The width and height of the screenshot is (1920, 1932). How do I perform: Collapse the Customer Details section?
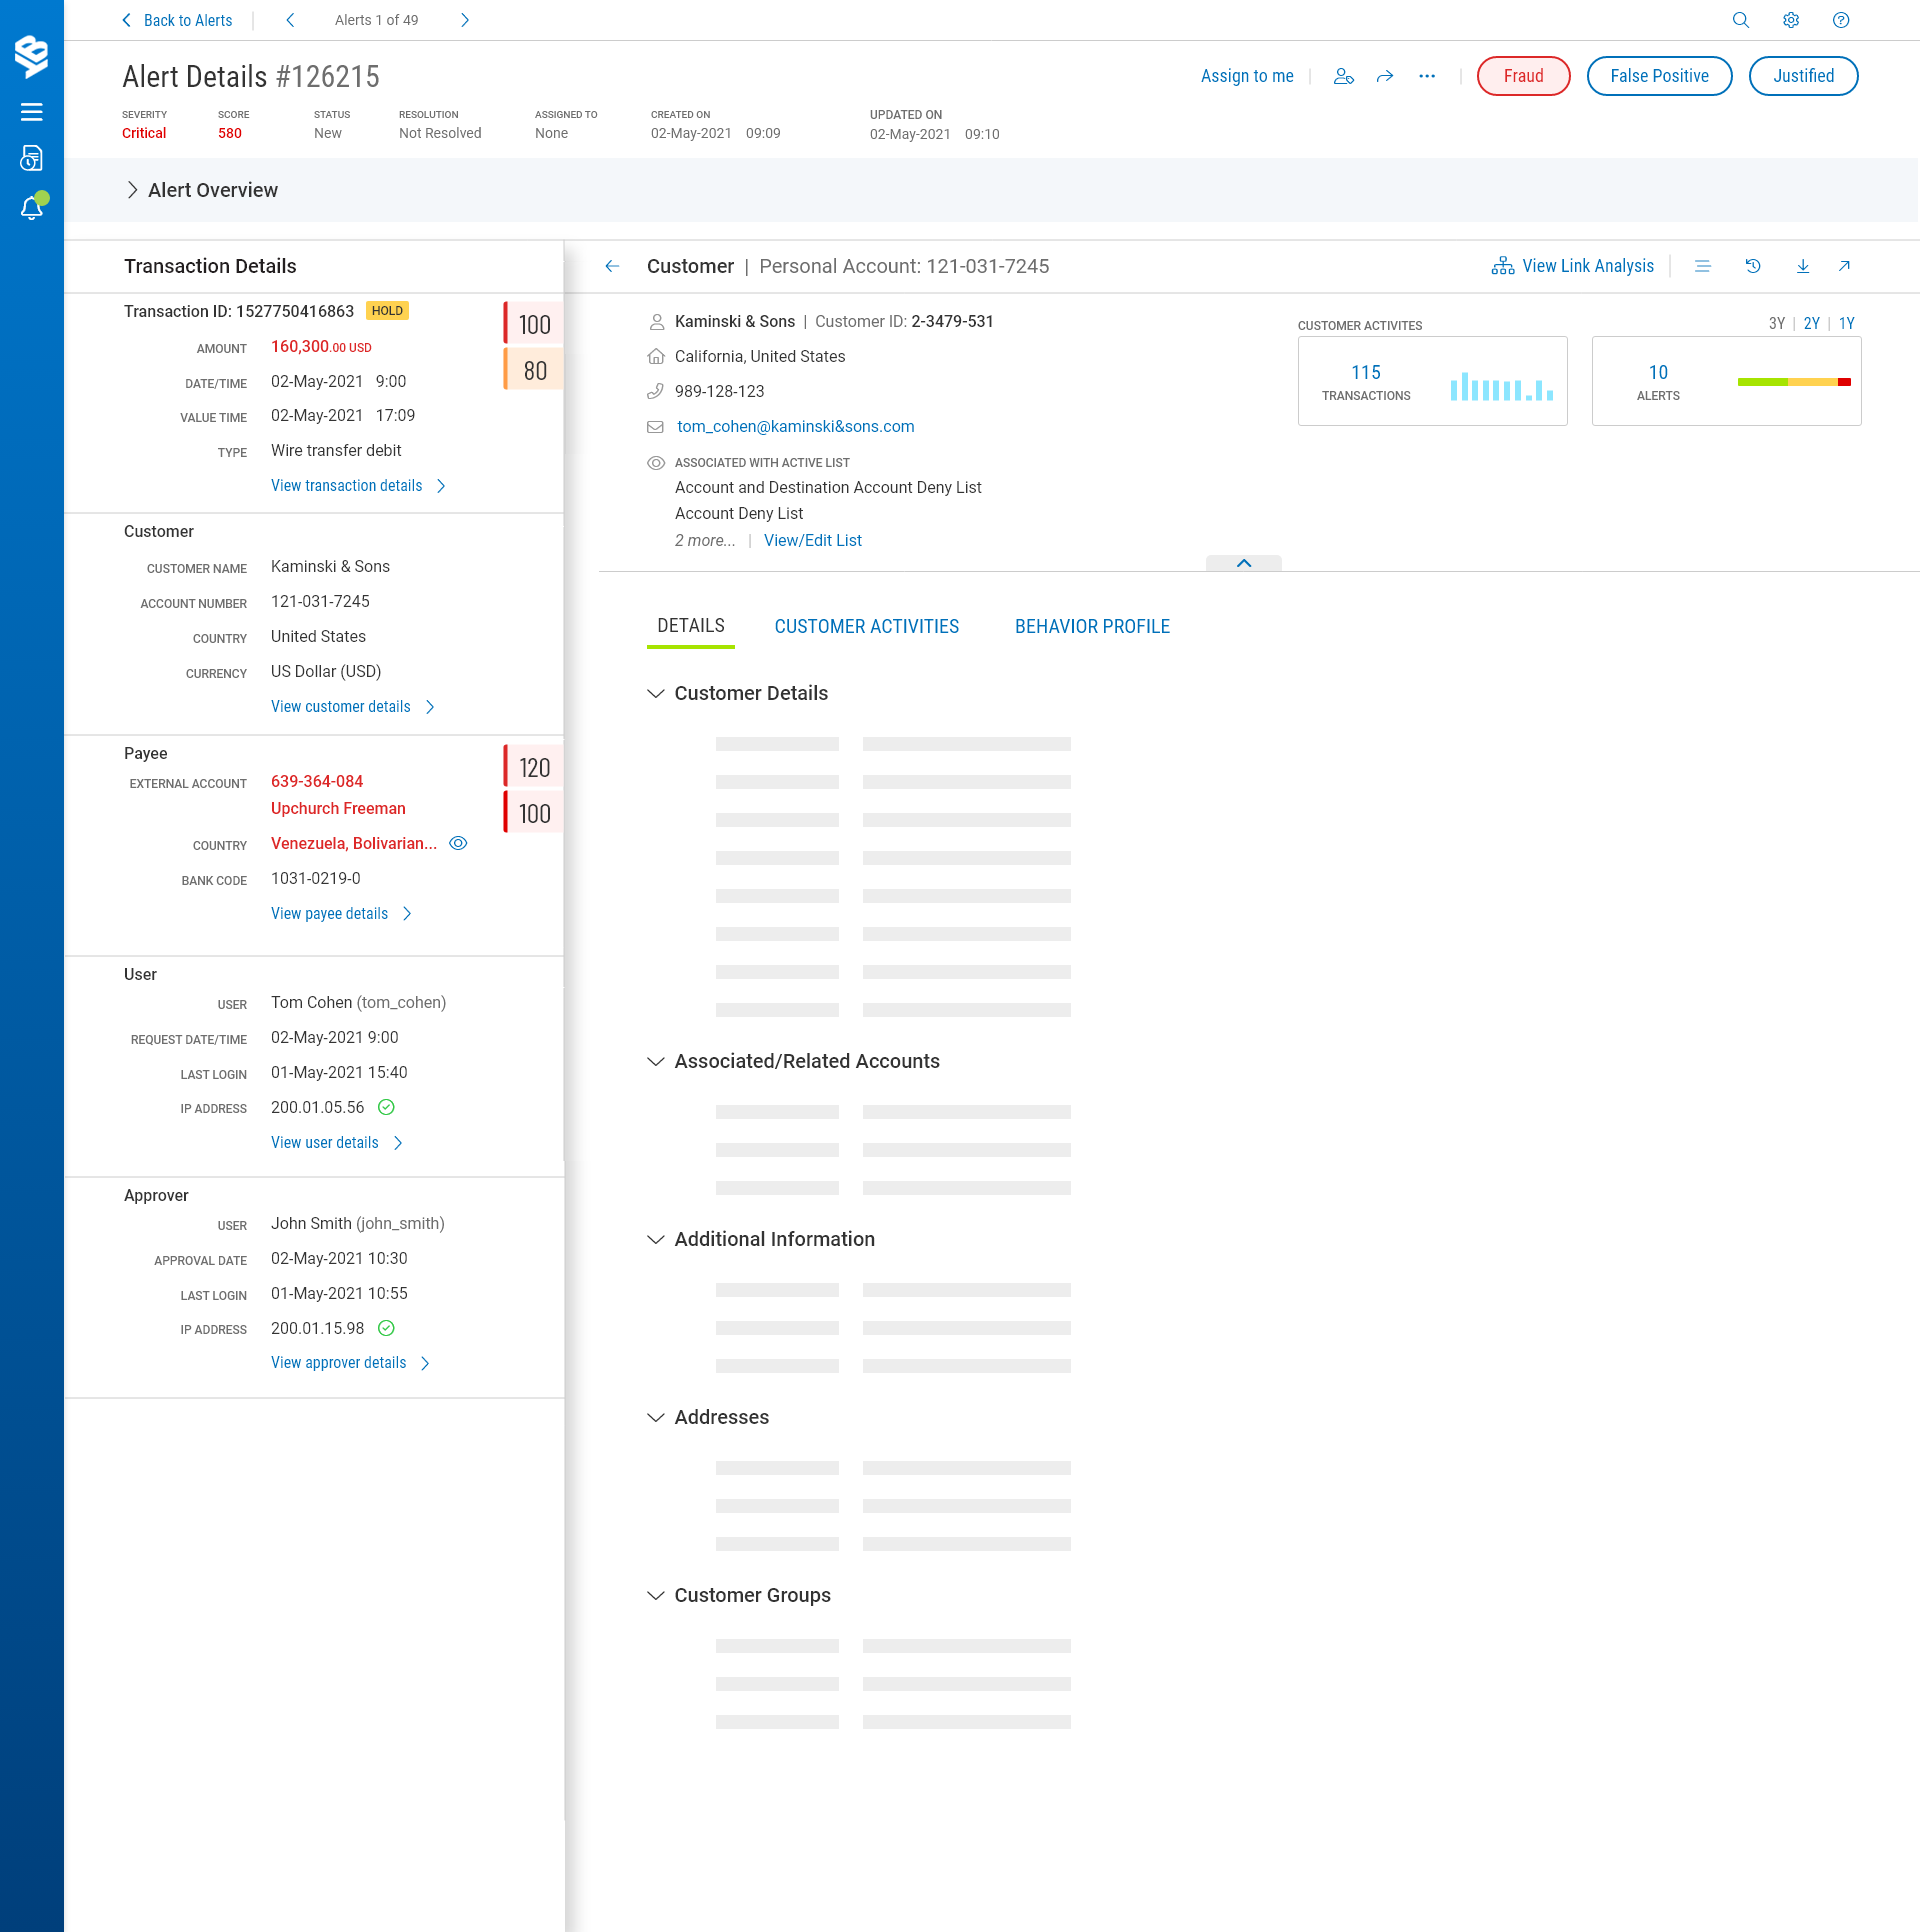point(656,693)
